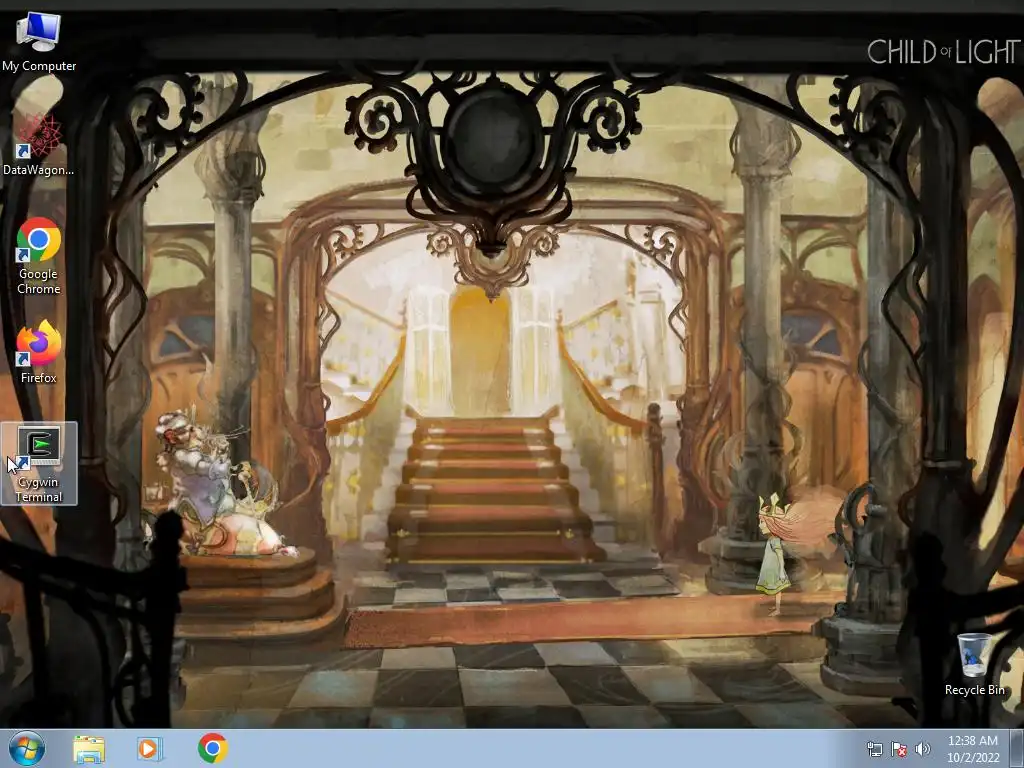Launch Chrome from the taskbar

tap(212, 748)
